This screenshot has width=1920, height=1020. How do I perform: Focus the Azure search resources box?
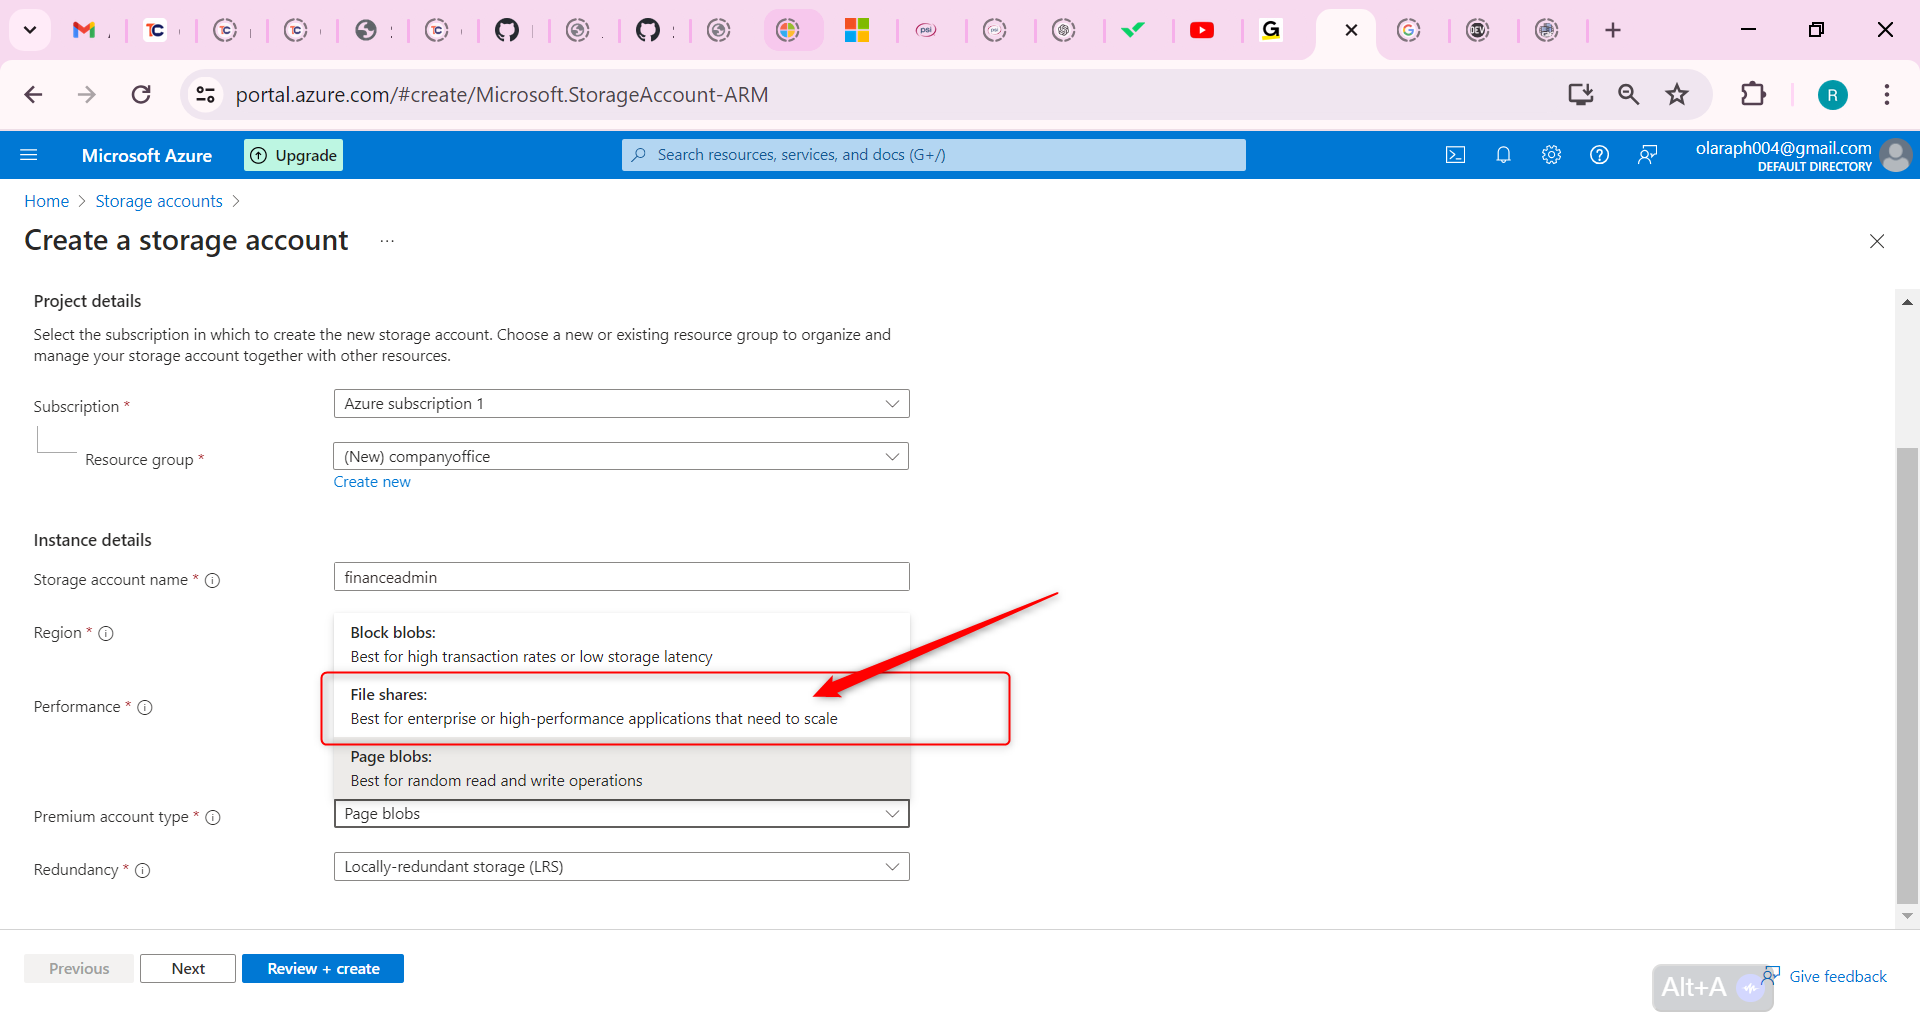[934, 155]
